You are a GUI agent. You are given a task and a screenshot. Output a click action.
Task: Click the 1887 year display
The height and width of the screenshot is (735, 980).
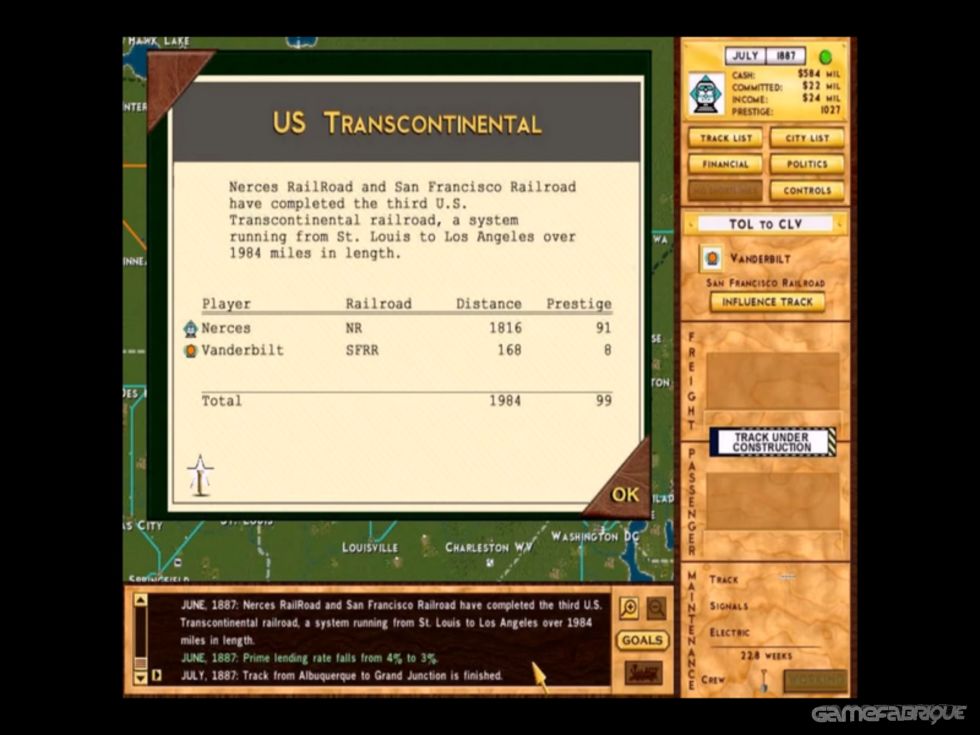(x=786, y=56)
